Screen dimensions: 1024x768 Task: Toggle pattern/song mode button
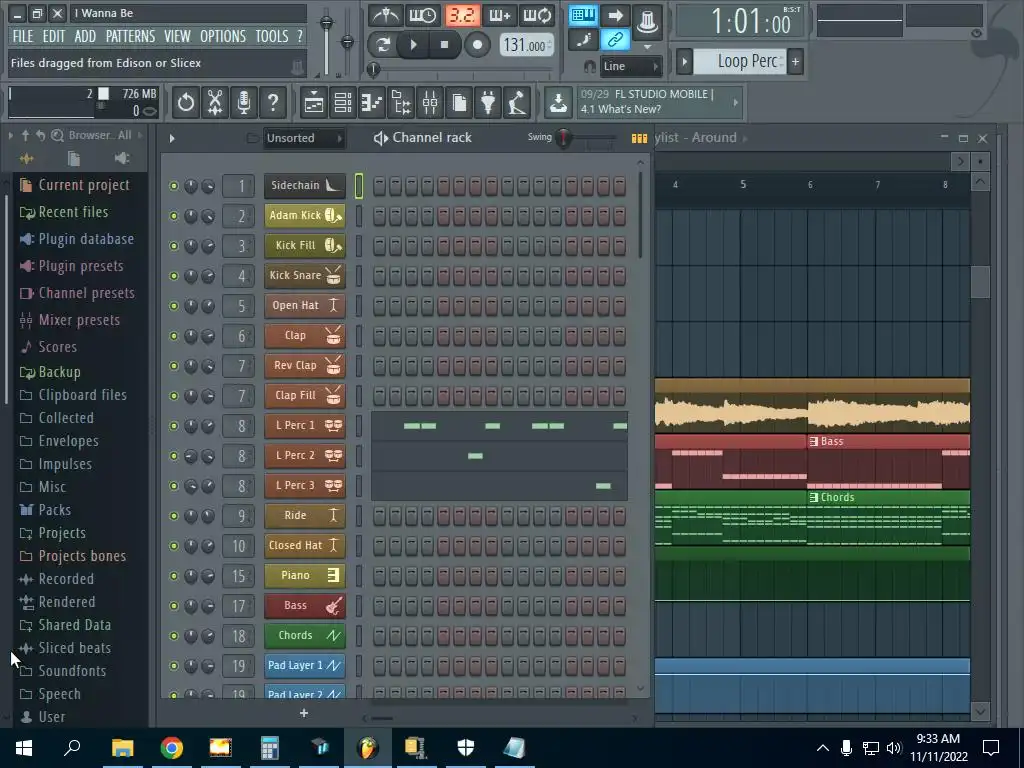tap(383, 44)
